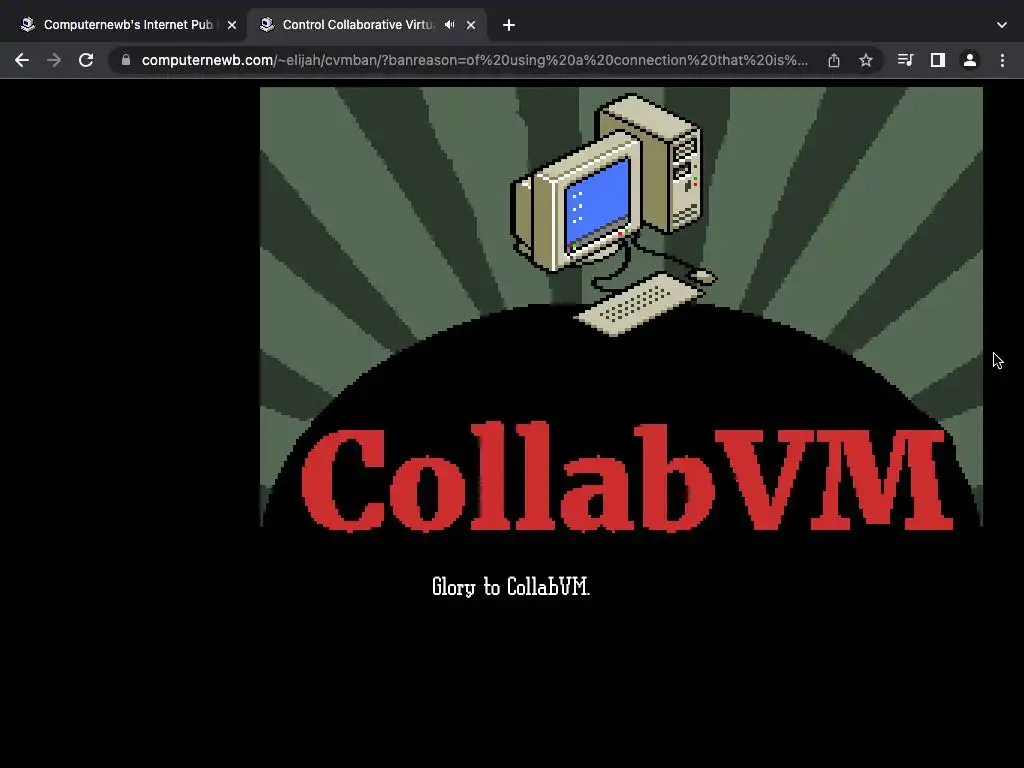This screenshot has width=1024, height=768.
Task: Click favicon of Computernewb's Internet Pub tab
Action: [x=27, y=25]
